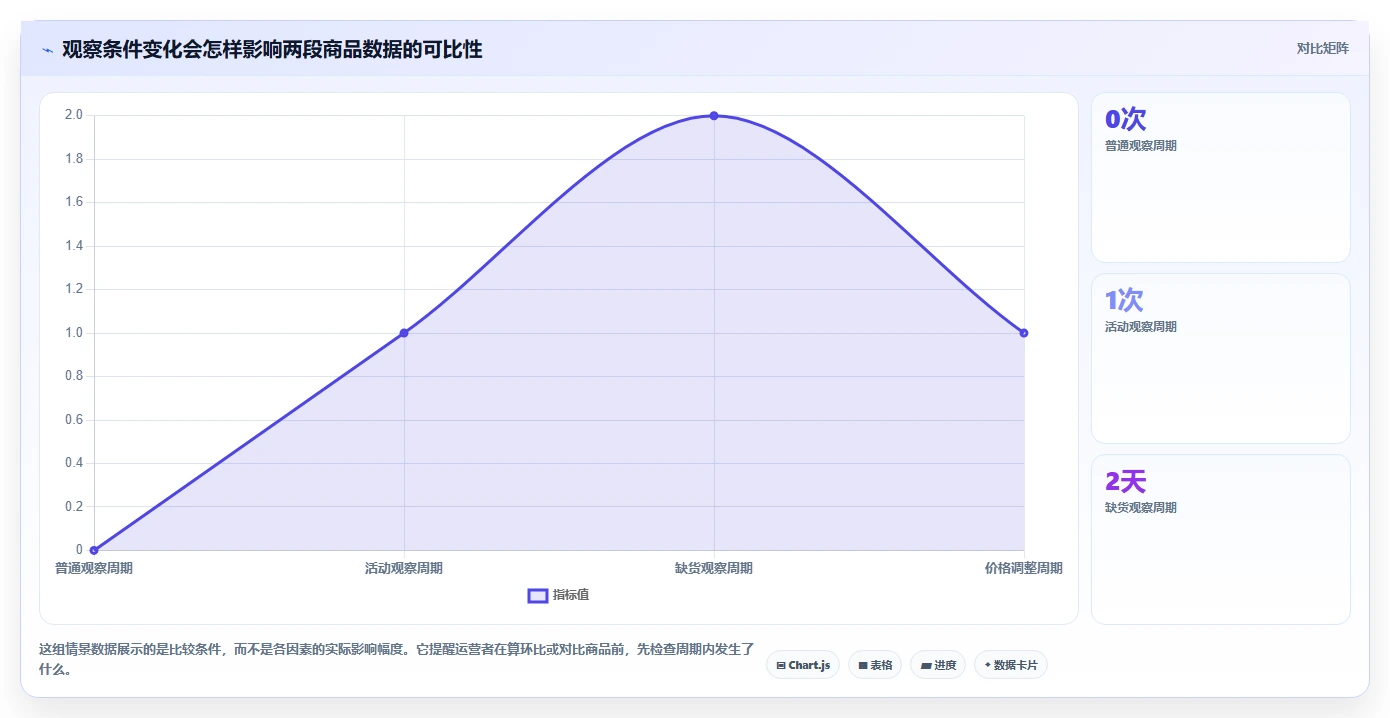Viewport: 1390px width, 718px height.
Task: Click the x-axis label 普通观察周期
Action: pos(94,568)
